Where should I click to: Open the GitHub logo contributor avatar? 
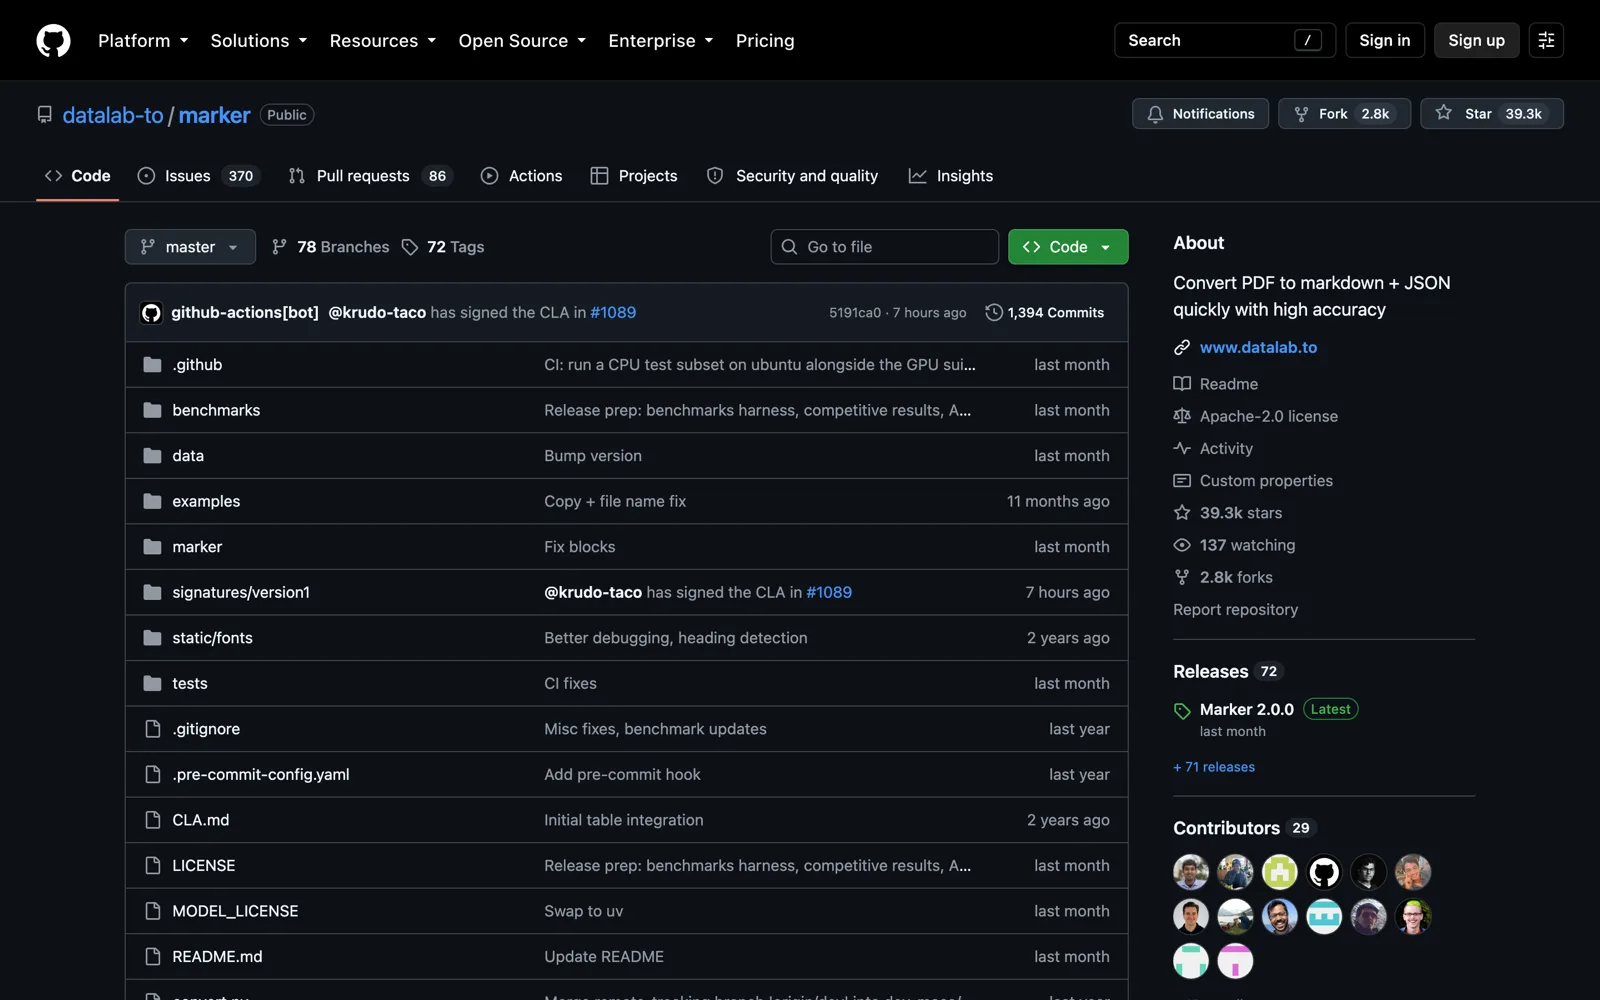(x=1324, y=872)
